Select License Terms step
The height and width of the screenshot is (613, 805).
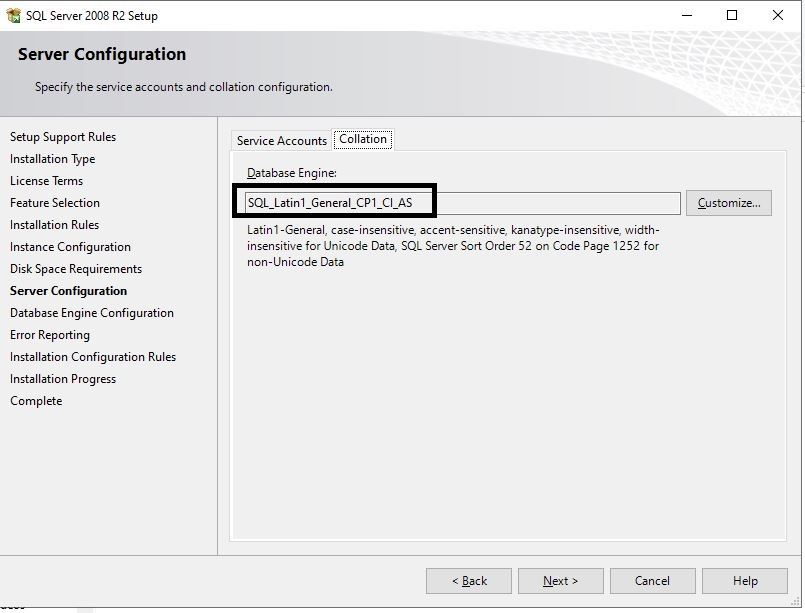tap(46, 181)
